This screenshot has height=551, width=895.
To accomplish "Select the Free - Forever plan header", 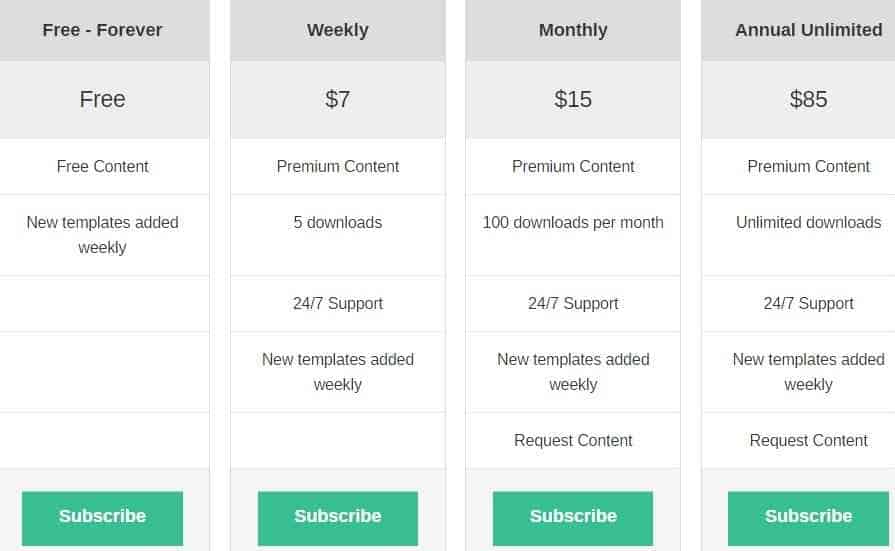I will 102,30.
